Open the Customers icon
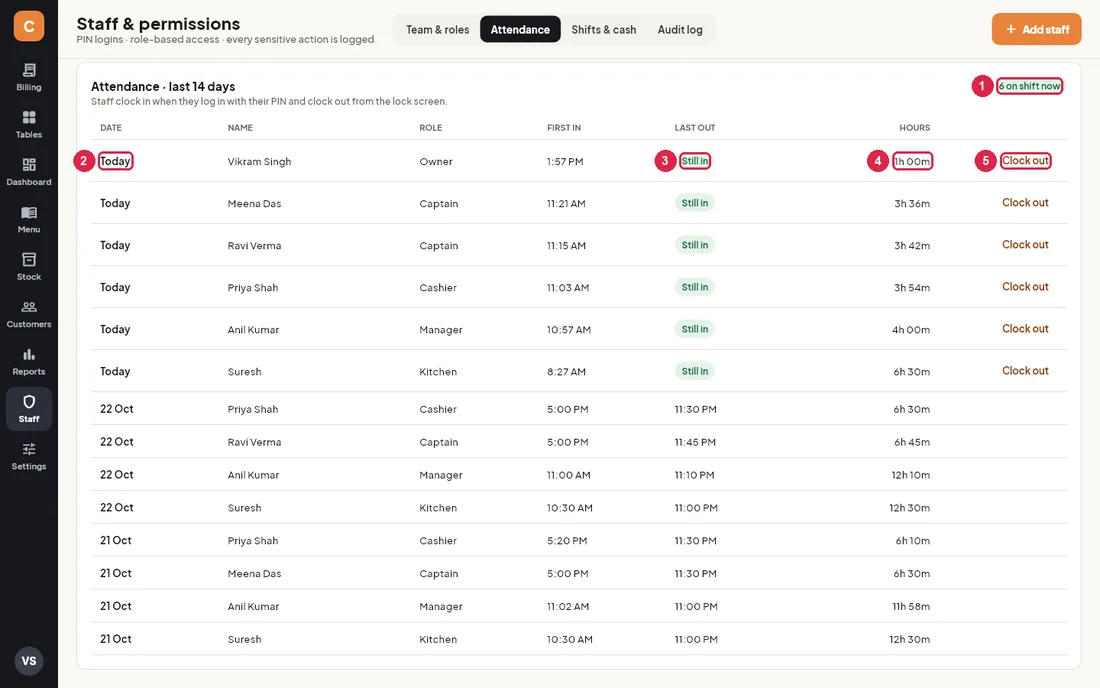Screen dimensions: 1100x688 (x=29, y=307)
